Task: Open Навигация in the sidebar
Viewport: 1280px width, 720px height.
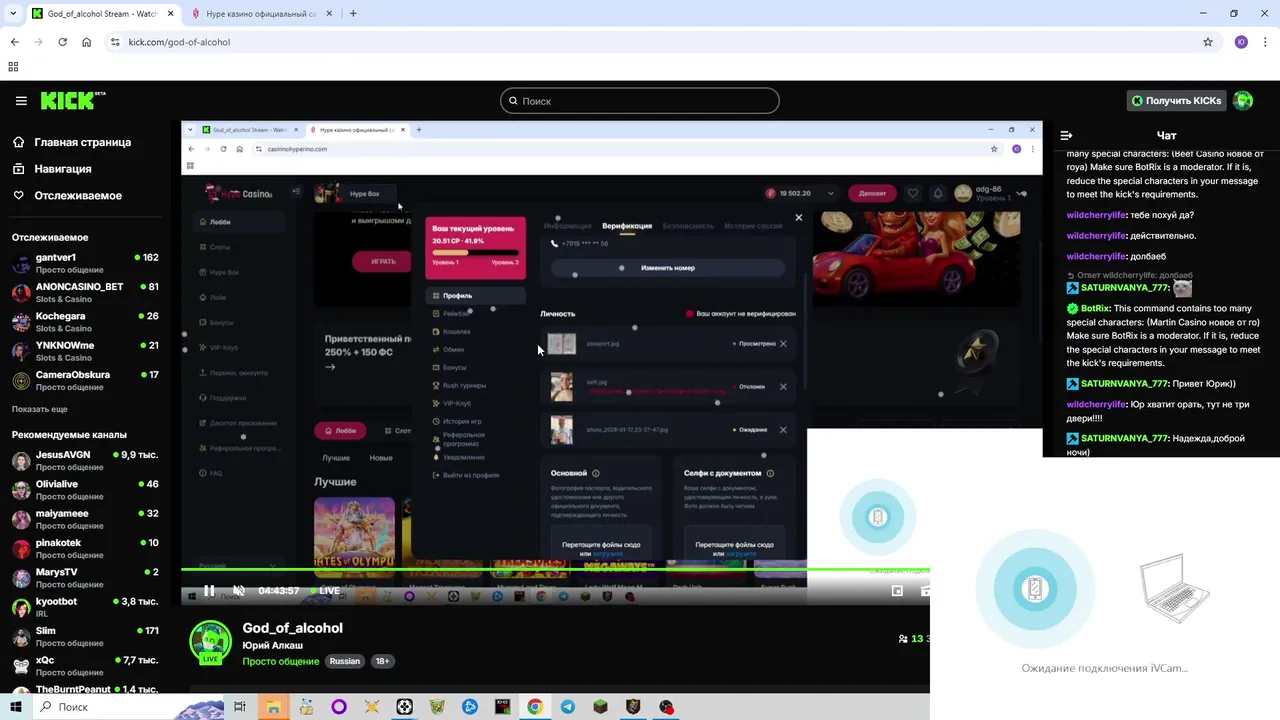Action: tap(62, 169)
